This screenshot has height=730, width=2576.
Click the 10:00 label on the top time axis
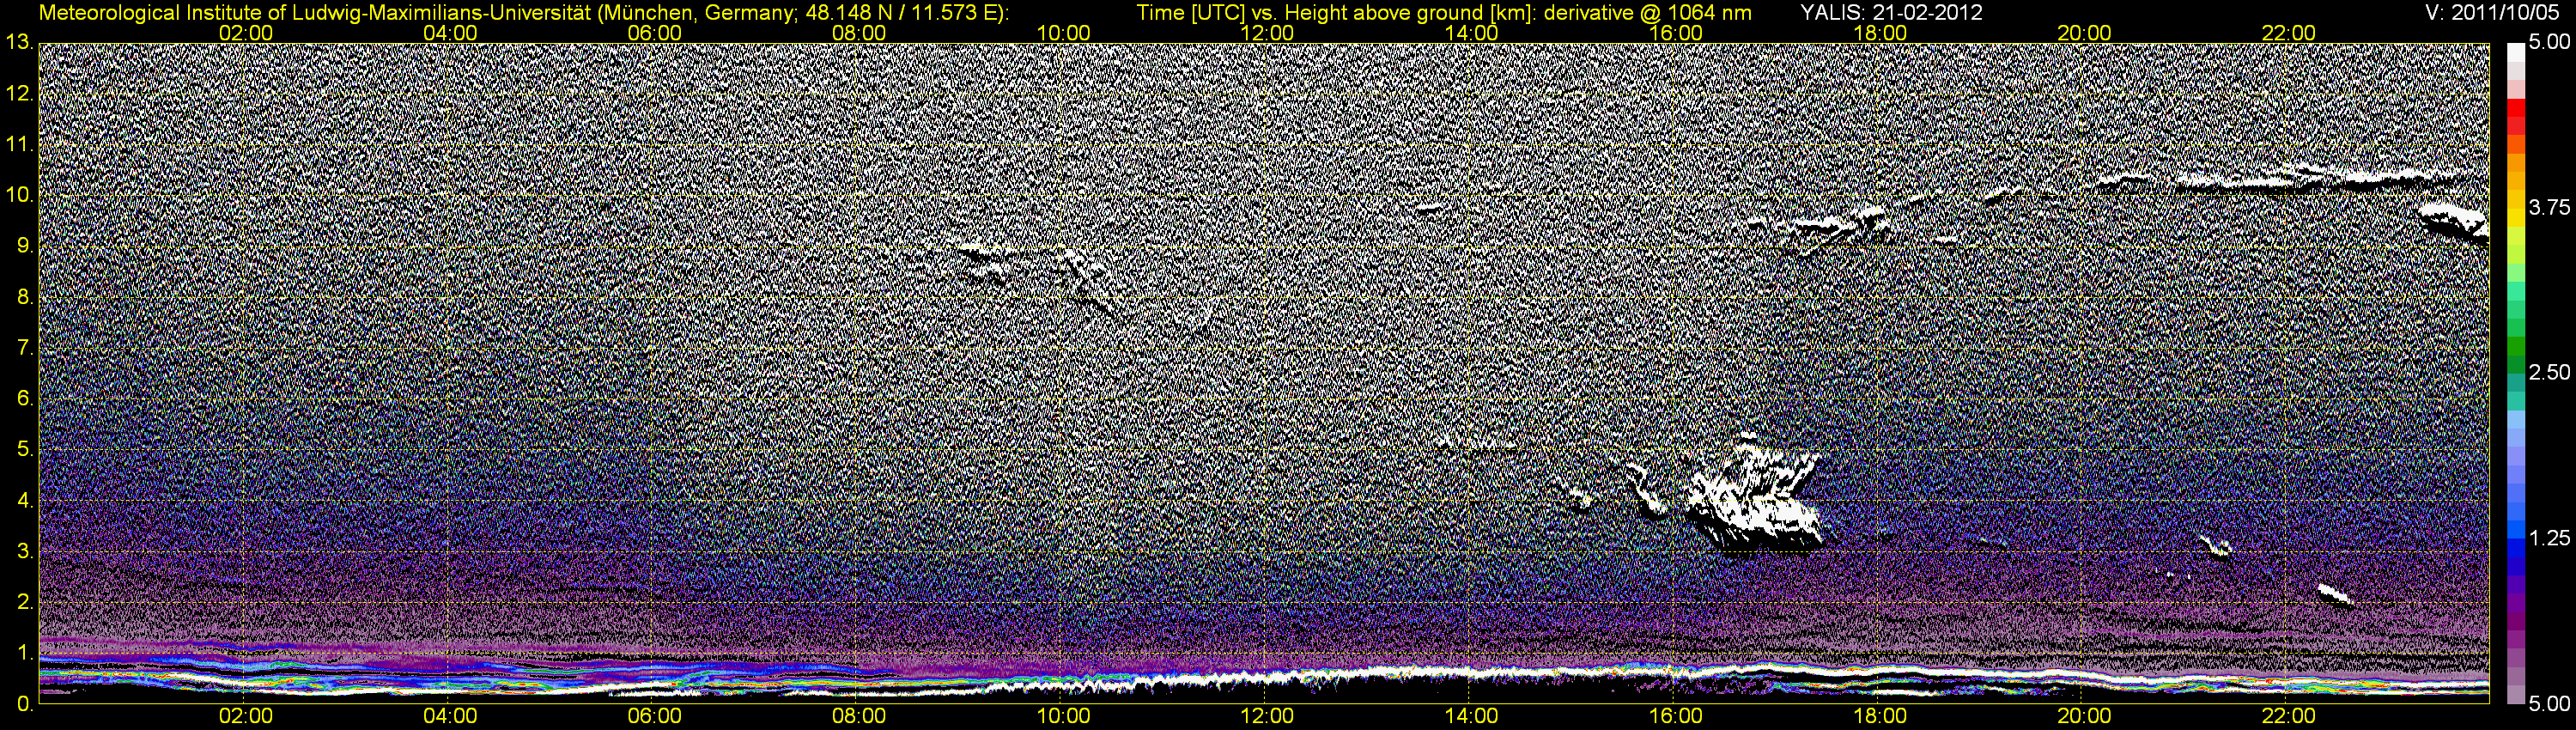pos(1063,33)
